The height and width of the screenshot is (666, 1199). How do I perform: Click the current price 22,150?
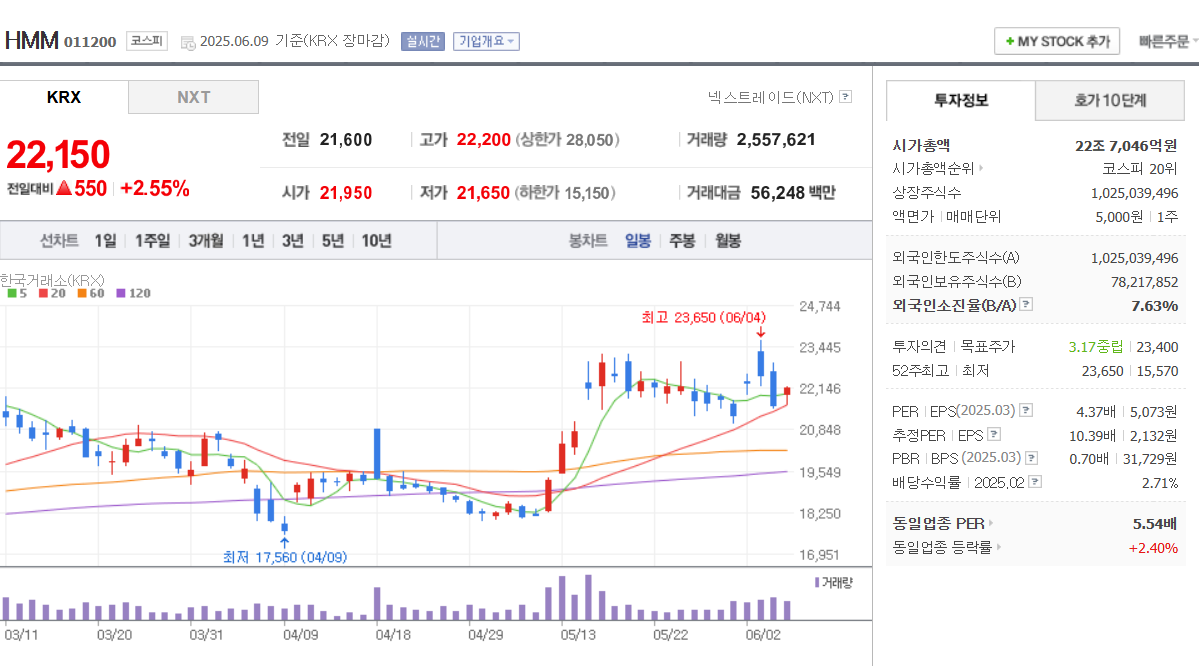pyautogui.click(x=58, y=155)
